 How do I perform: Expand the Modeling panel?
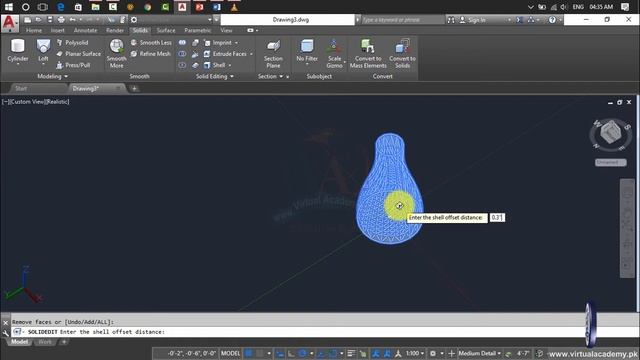click(x=53, y=76)
